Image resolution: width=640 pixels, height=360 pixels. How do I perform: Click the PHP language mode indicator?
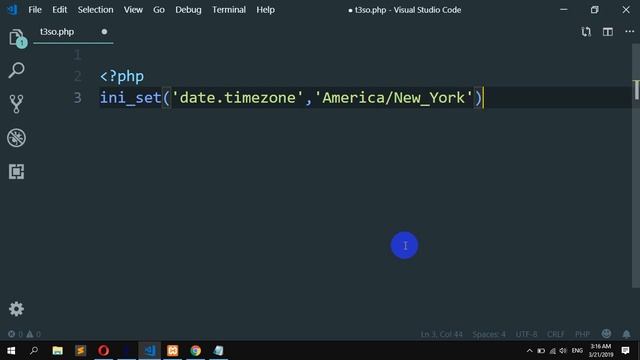click(x=582, y=334)
